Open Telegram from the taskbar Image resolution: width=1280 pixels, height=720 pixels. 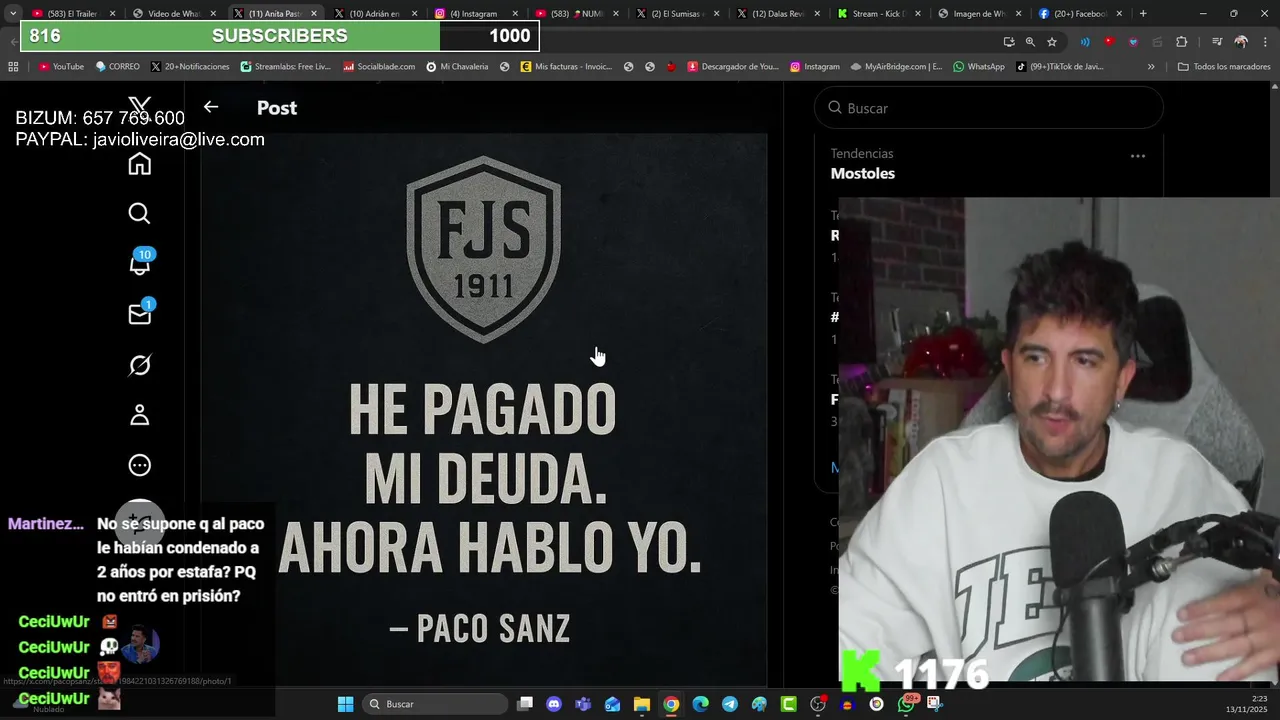(730, 704)
